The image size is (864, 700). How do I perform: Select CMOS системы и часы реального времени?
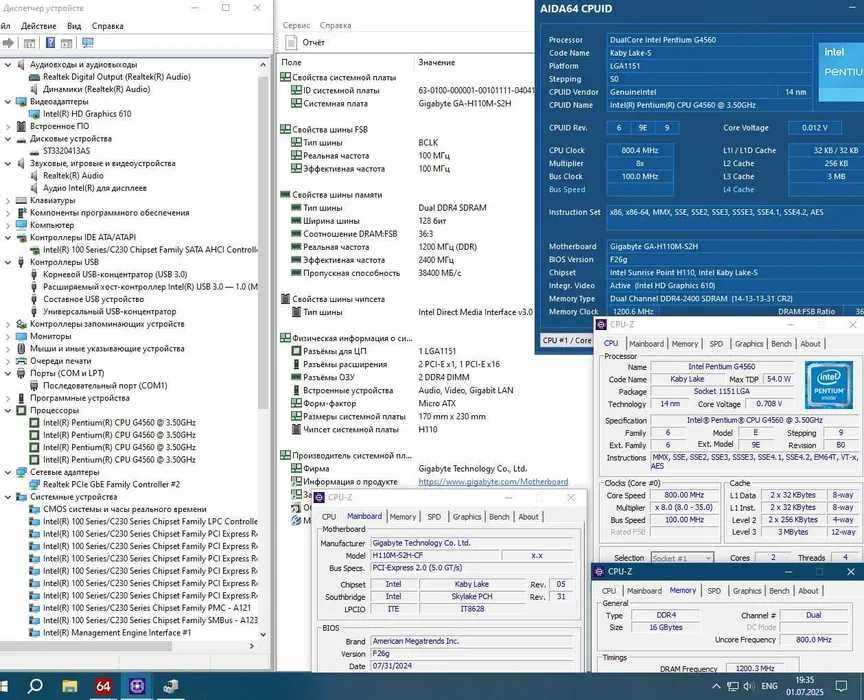pos(125,509)
